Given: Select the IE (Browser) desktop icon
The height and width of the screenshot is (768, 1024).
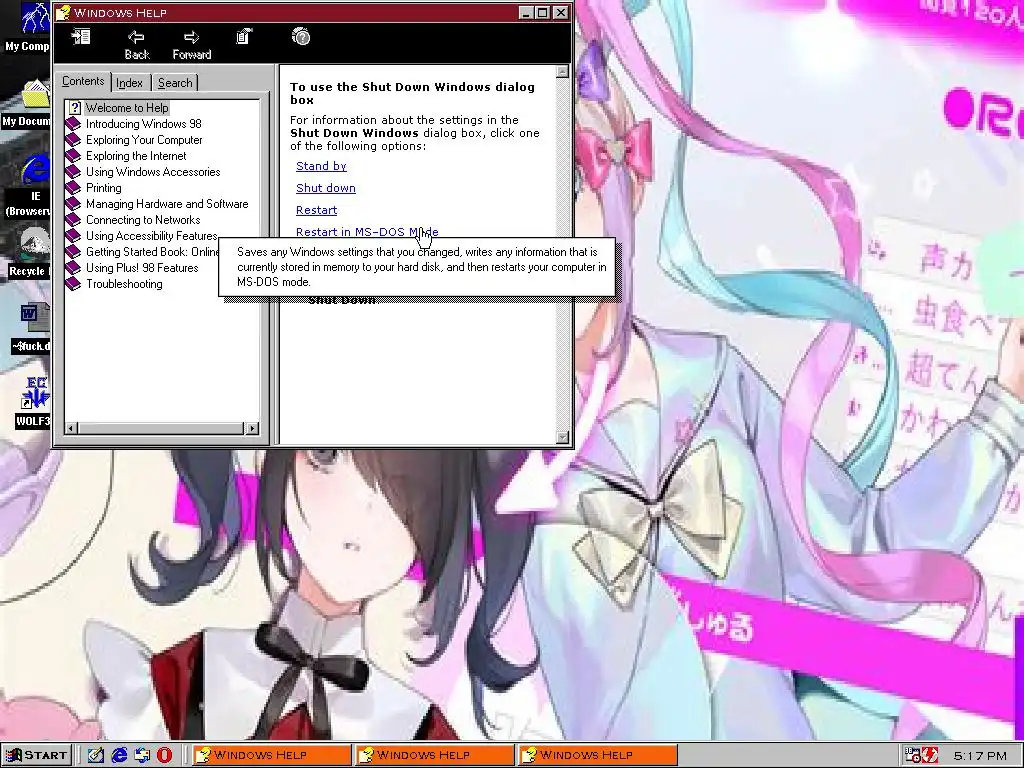Looking at the screenshot, I should coord(27,186).
